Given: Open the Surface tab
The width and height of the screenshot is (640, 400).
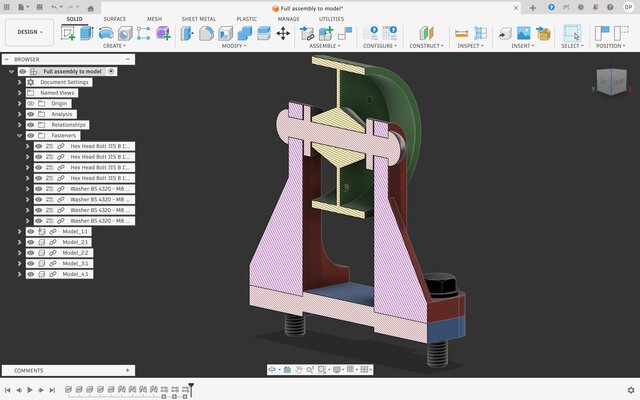Looking at the screenshot, I should point(115,19).
